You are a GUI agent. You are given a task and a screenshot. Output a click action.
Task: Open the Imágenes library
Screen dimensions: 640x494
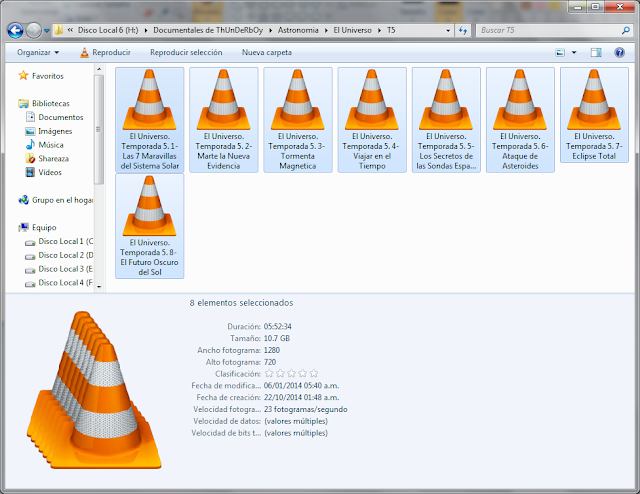(x=49, y=131)
